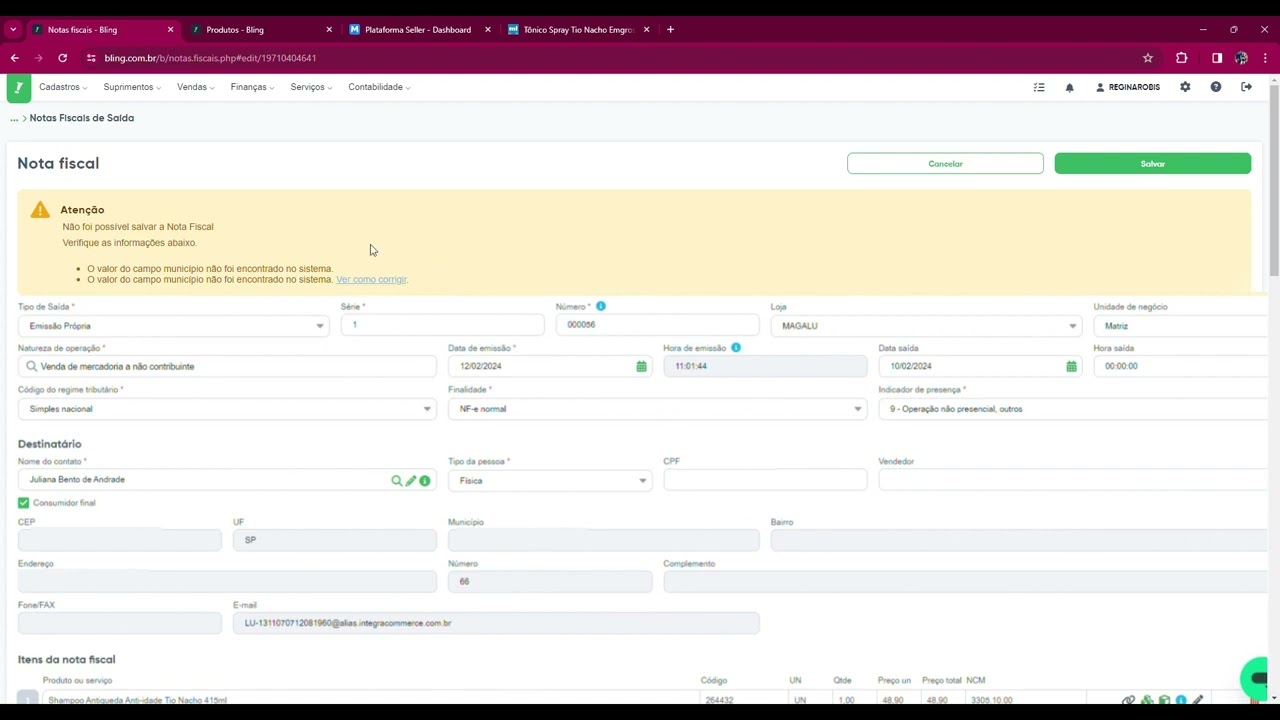Go back in browser history
Screen dimensions: 1280x720
pos(14,58)
